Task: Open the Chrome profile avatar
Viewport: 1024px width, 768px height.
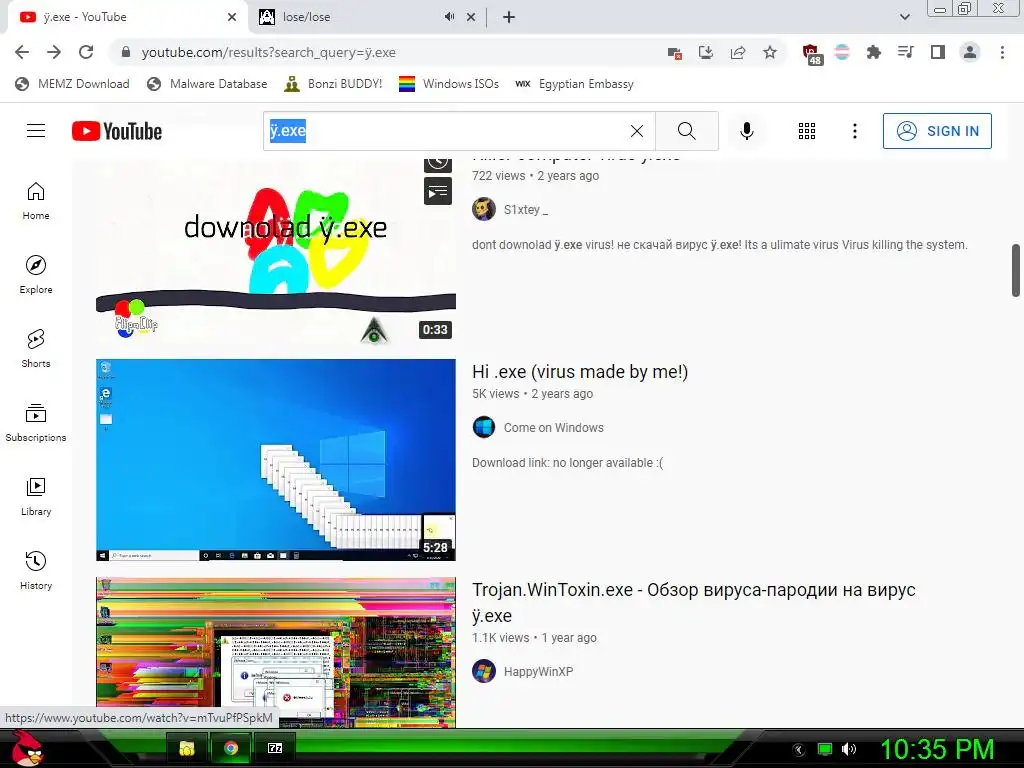Action: [x=970, y=52]
